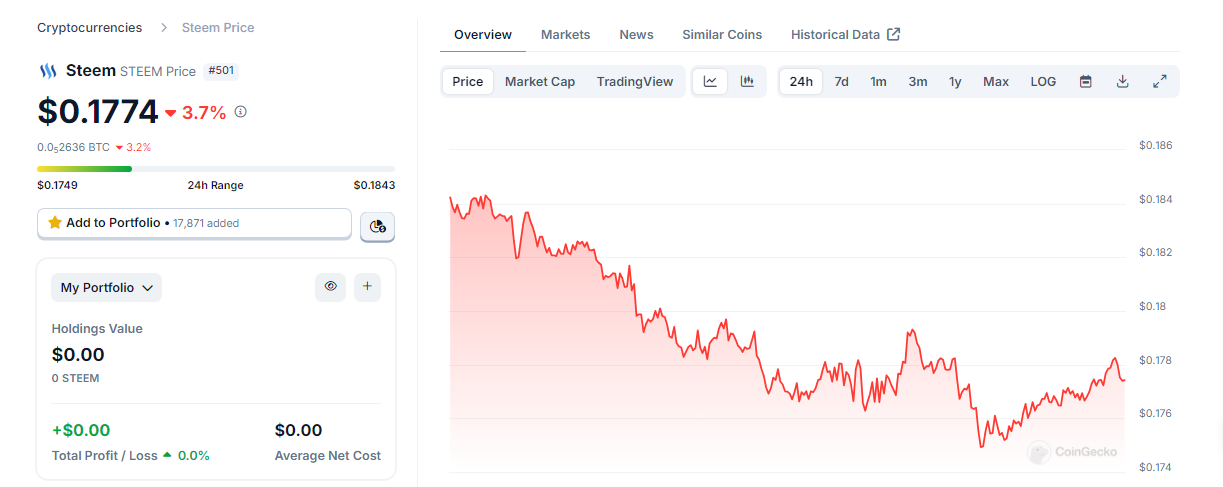Click the BTC price 0.0₅2636 BTC
This screenshot has height=487, width=1223.
click(x=73, y=147)
